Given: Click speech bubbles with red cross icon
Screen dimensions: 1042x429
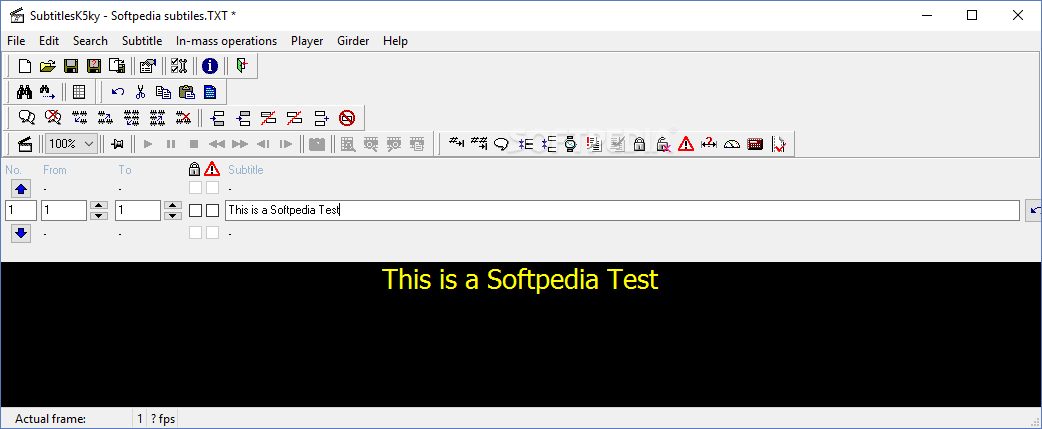Looking at the screenshot, I should (53, 118).
